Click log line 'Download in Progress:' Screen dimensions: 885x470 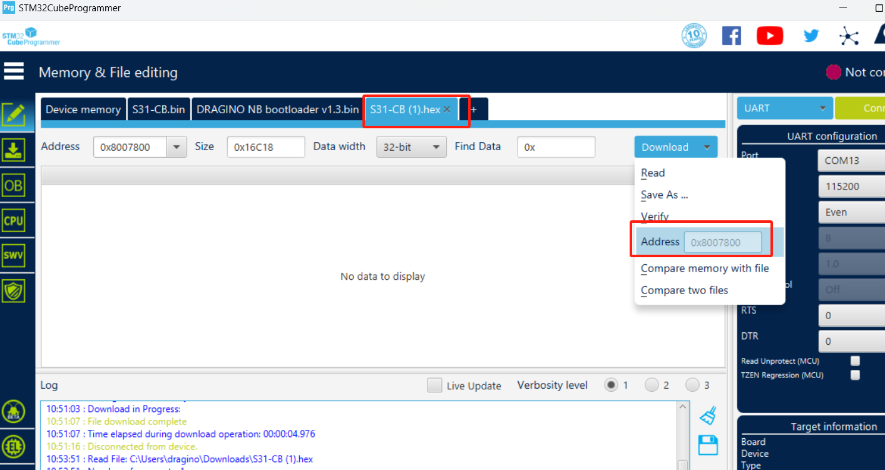pyautogui.click(x=113, y=409)
